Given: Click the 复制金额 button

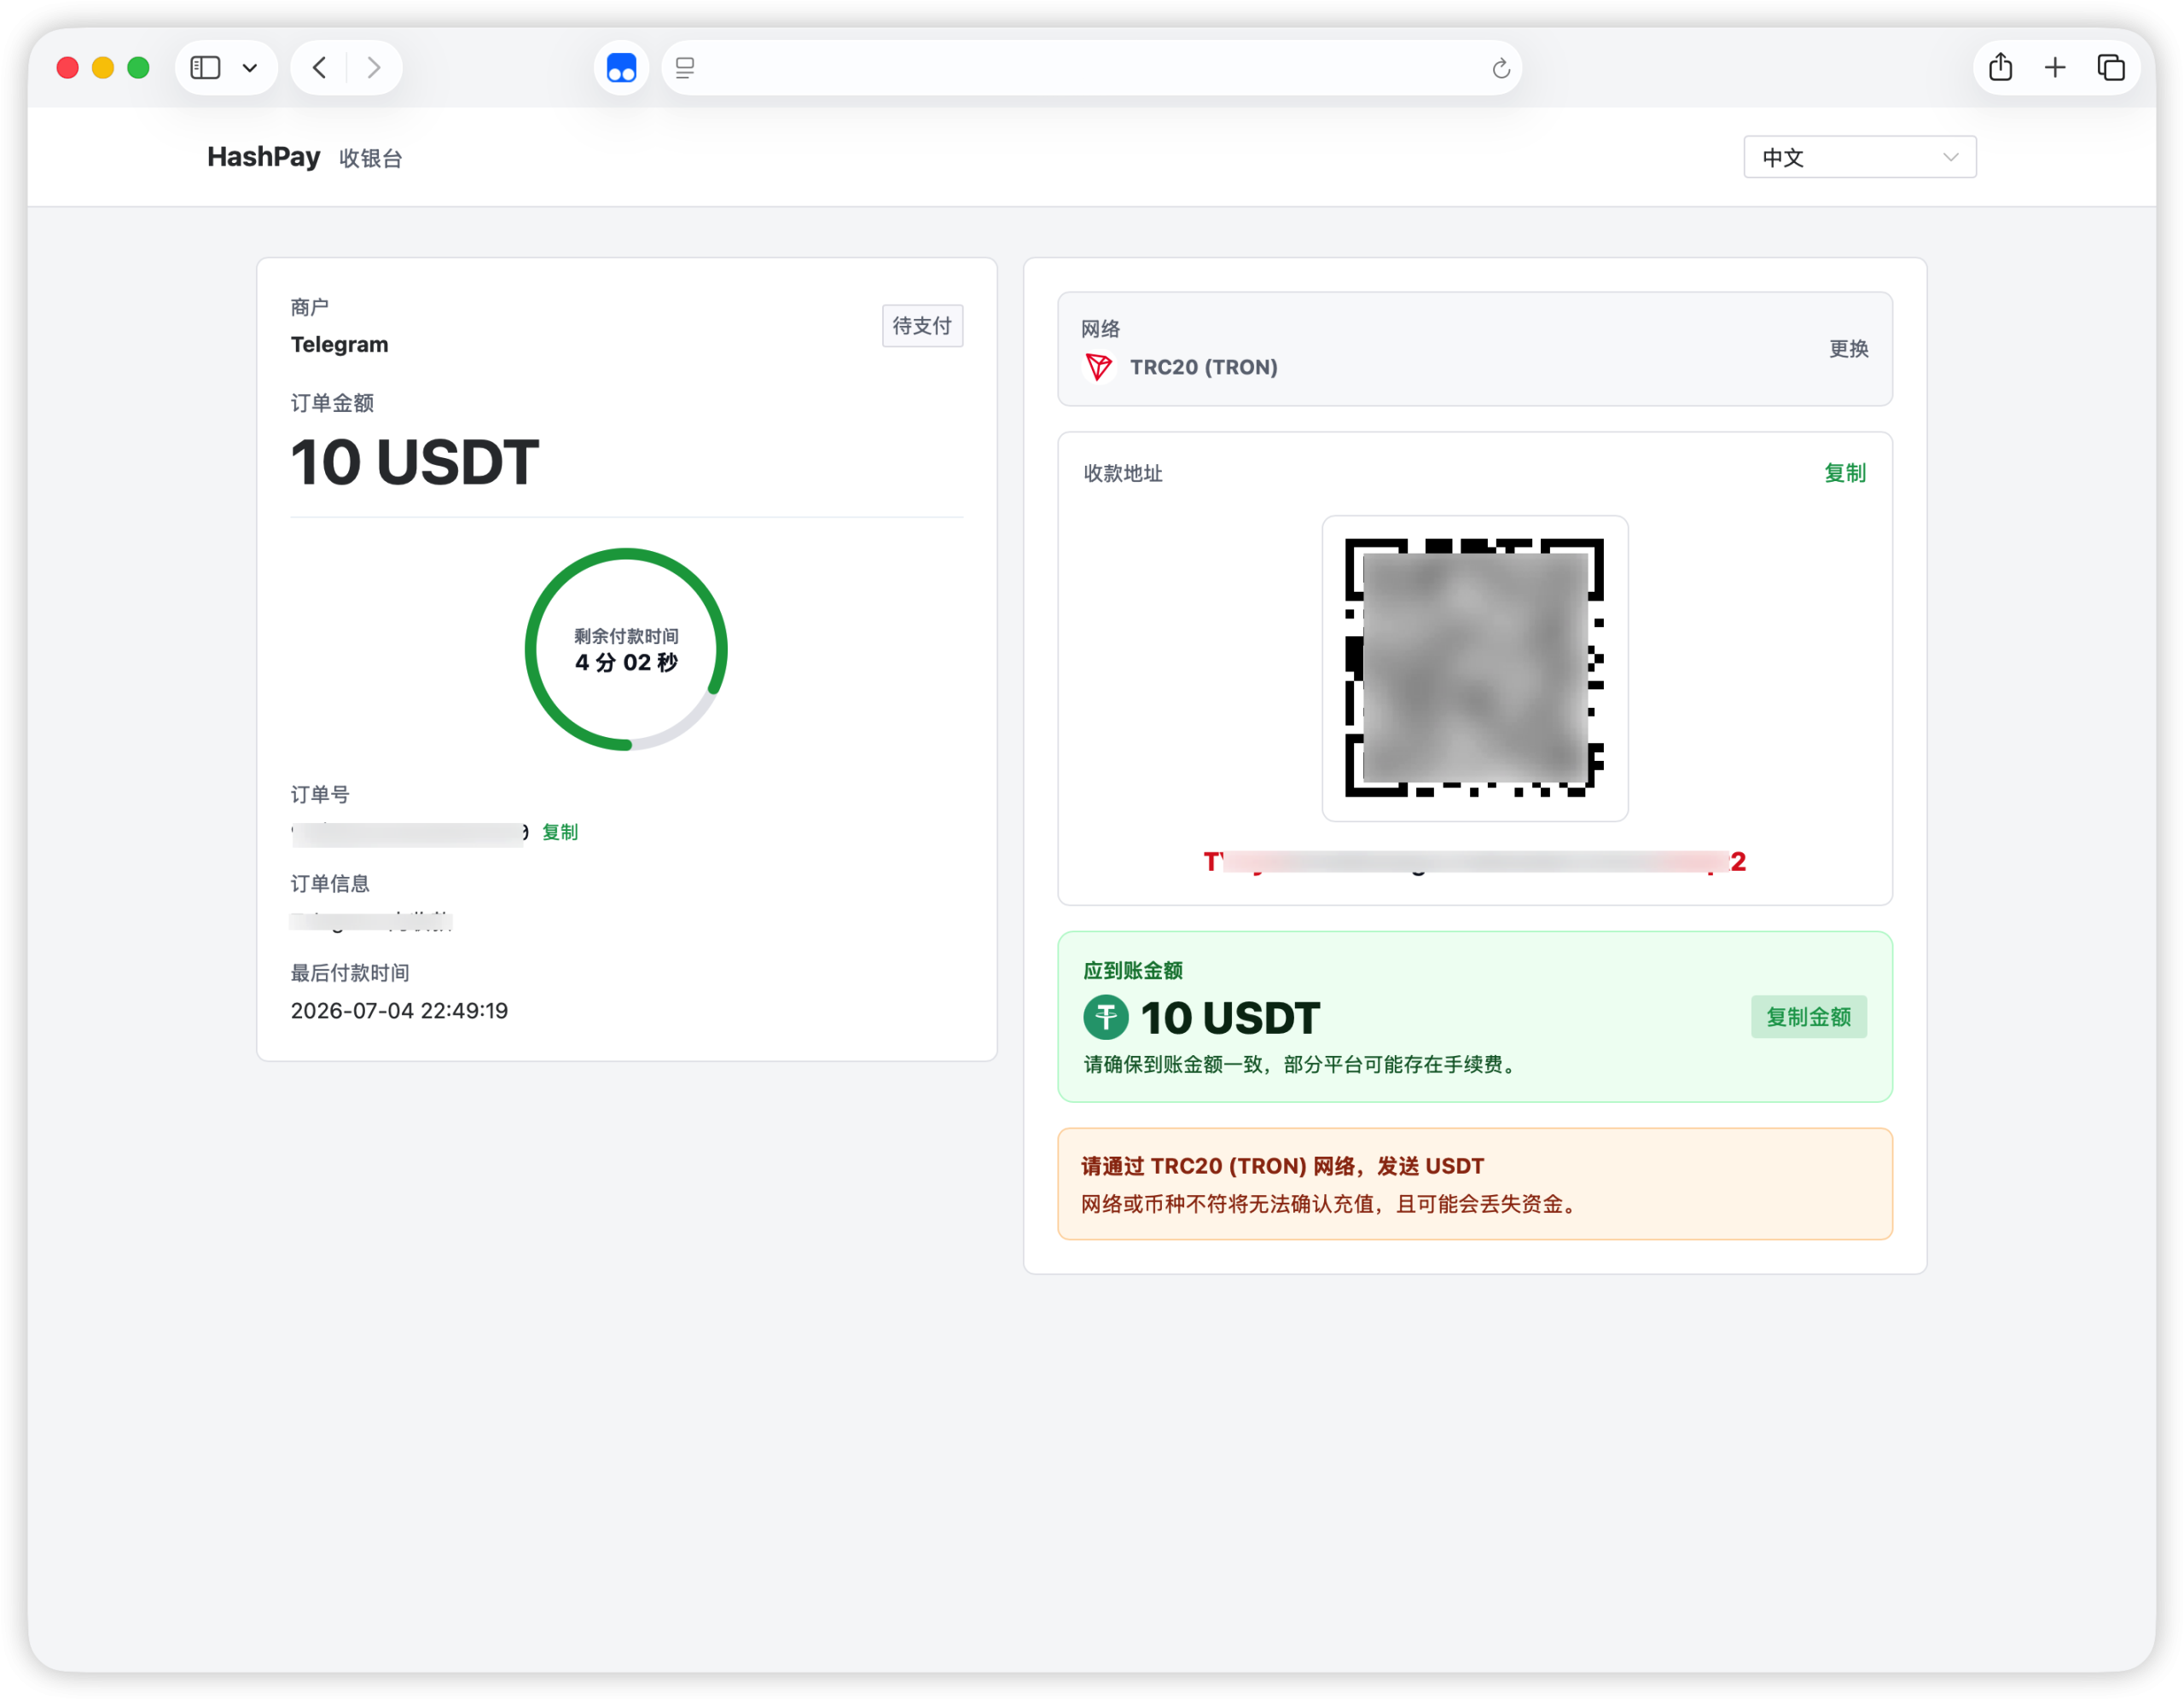Looking at the screenshot, I should point(1808,1017).
